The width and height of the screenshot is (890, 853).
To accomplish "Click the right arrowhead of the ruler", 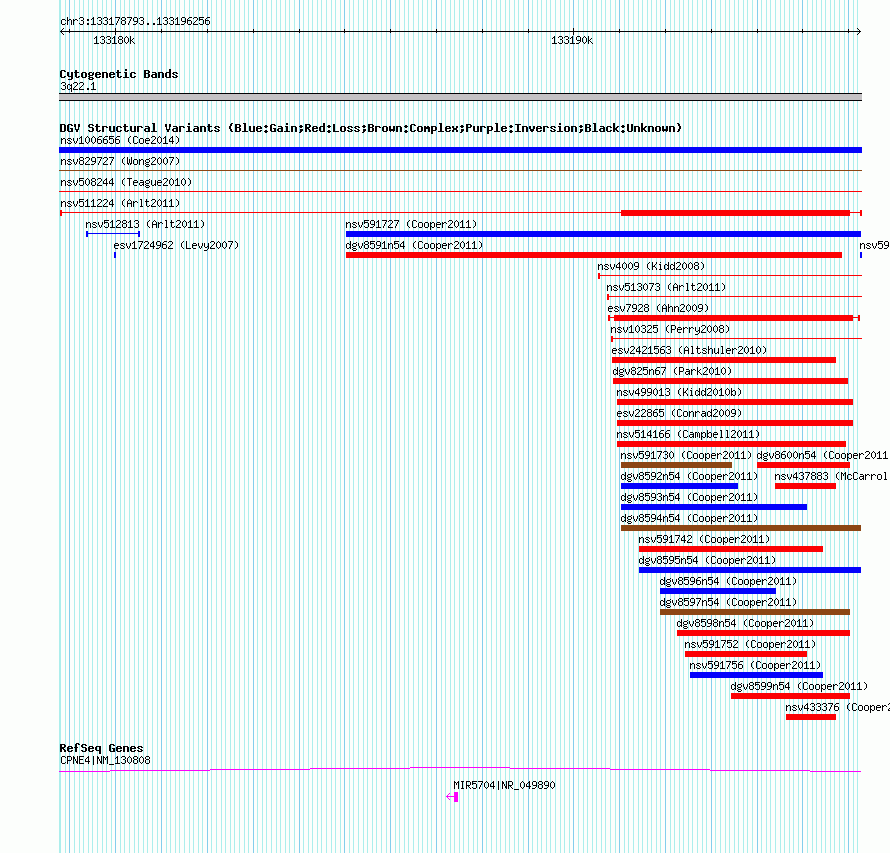I will click(x=858, y=32).
